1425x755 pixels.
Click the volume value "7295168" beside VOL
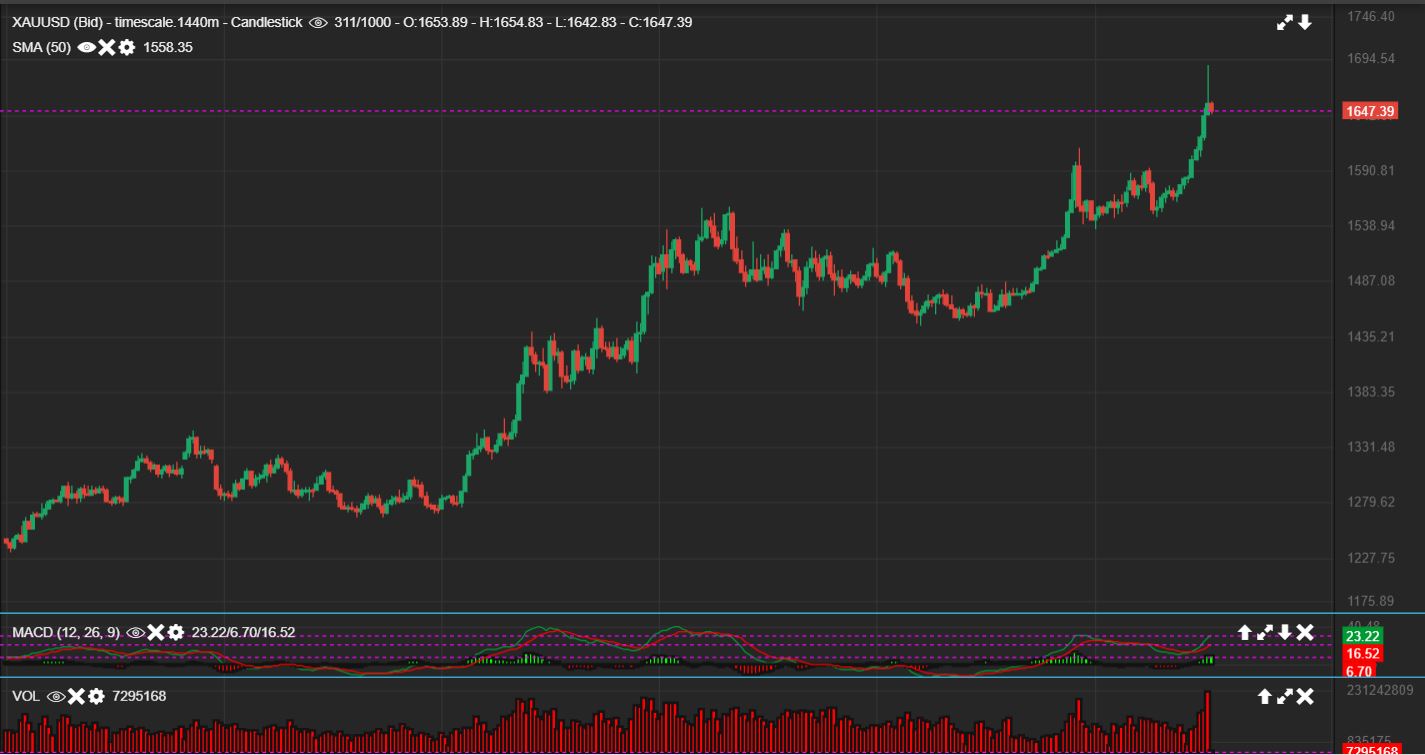pos(139,696)
